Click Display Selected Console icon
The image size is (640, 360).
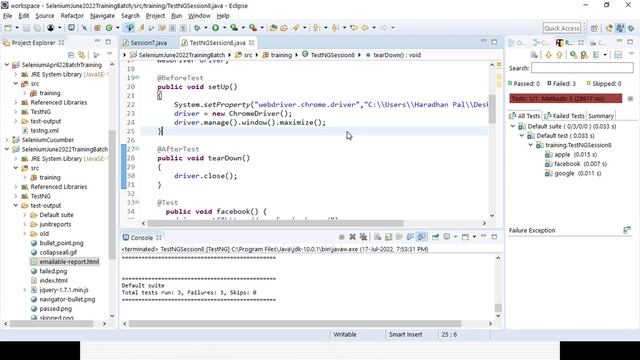point(447,237)
